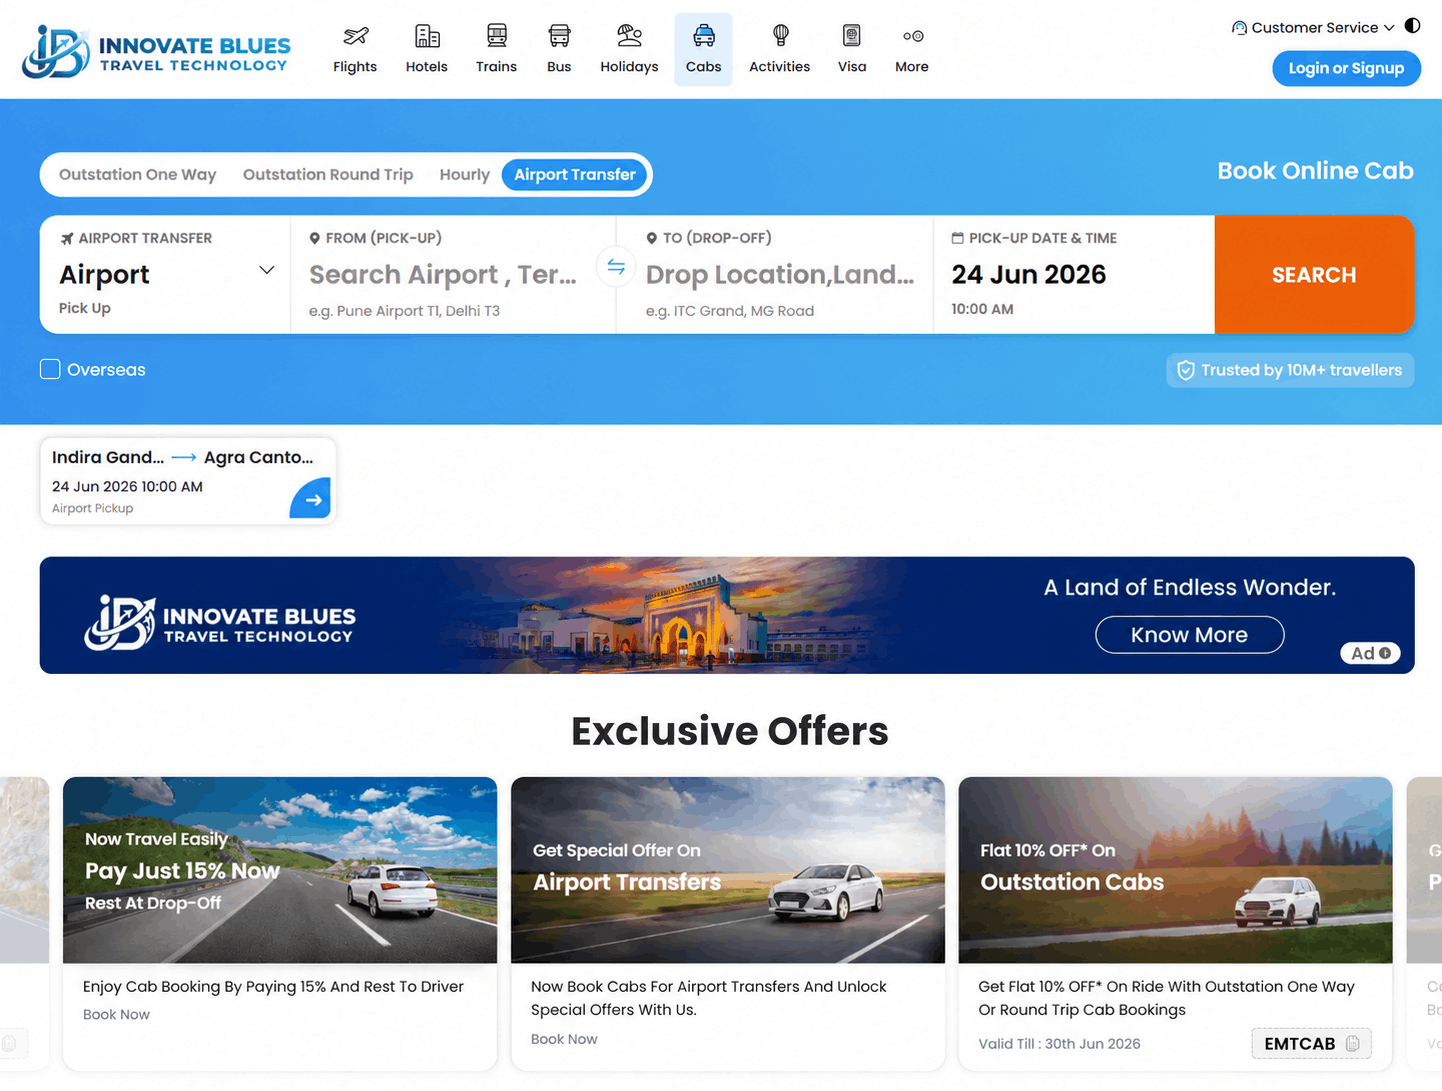Select the Airport Transfer tab
This screenshot has height=1091, width=1442.
[x=575, y=174]
